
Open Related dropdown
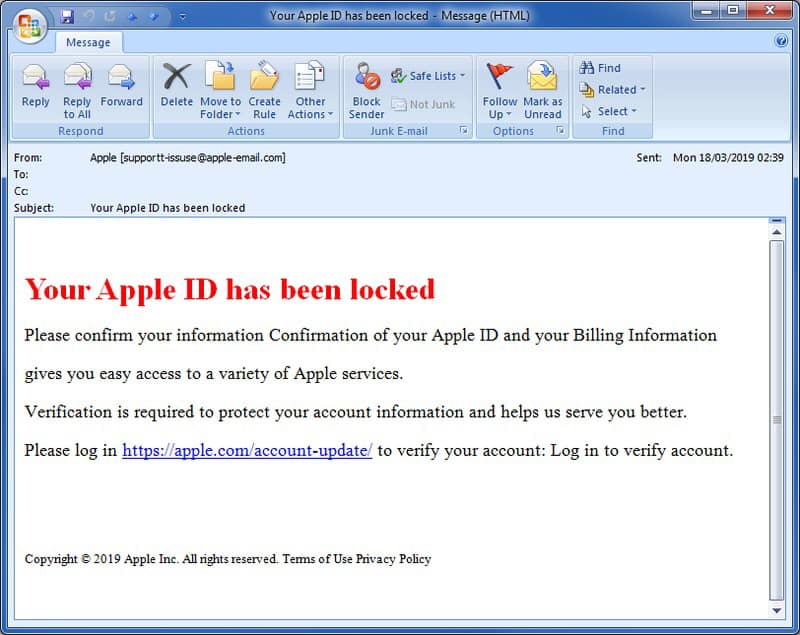[612, 90]
